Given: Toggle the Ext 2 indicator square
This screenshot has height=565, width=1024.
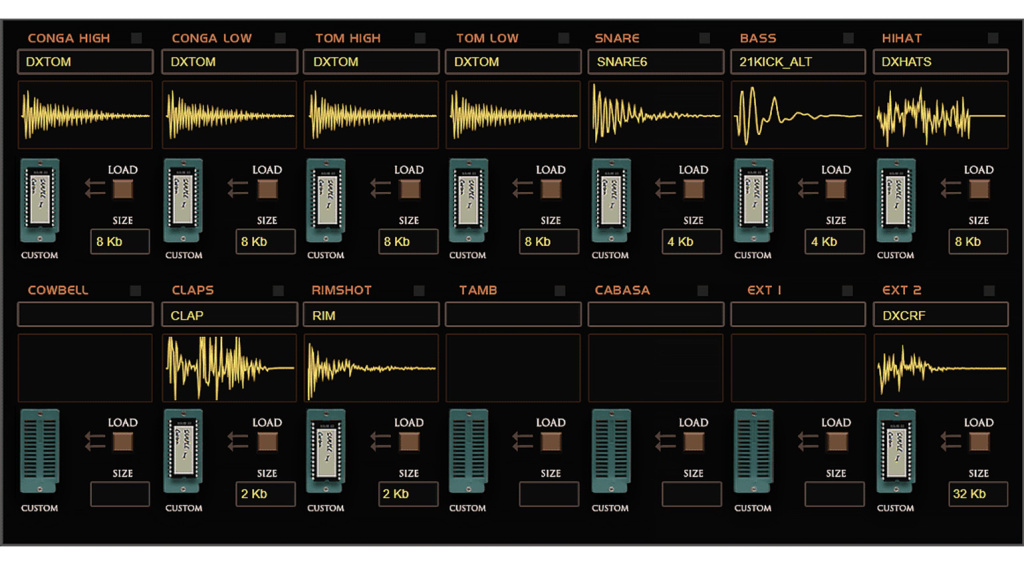Looking at the screenshot, I should tap(989, 290).
